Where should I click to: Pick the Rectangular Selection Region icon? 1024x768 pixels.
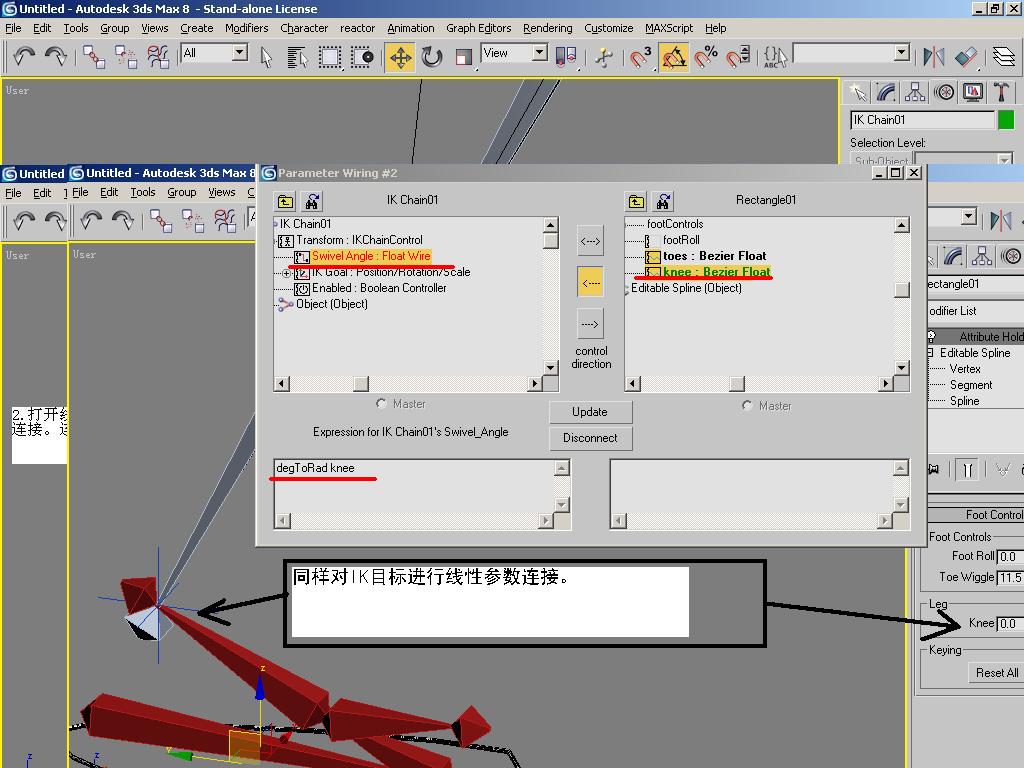click(x=330, y=57)
